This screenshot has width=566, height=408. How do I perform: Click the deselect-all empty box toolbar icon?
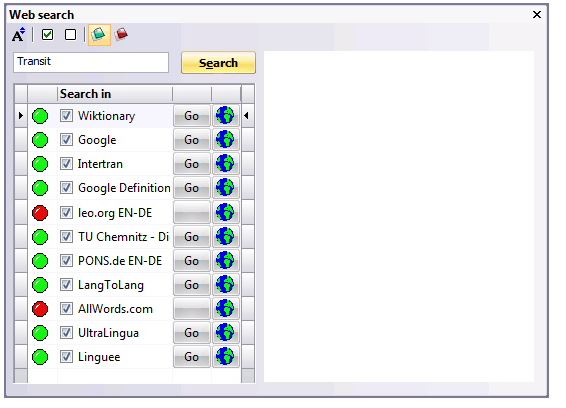tap(70, 35)
